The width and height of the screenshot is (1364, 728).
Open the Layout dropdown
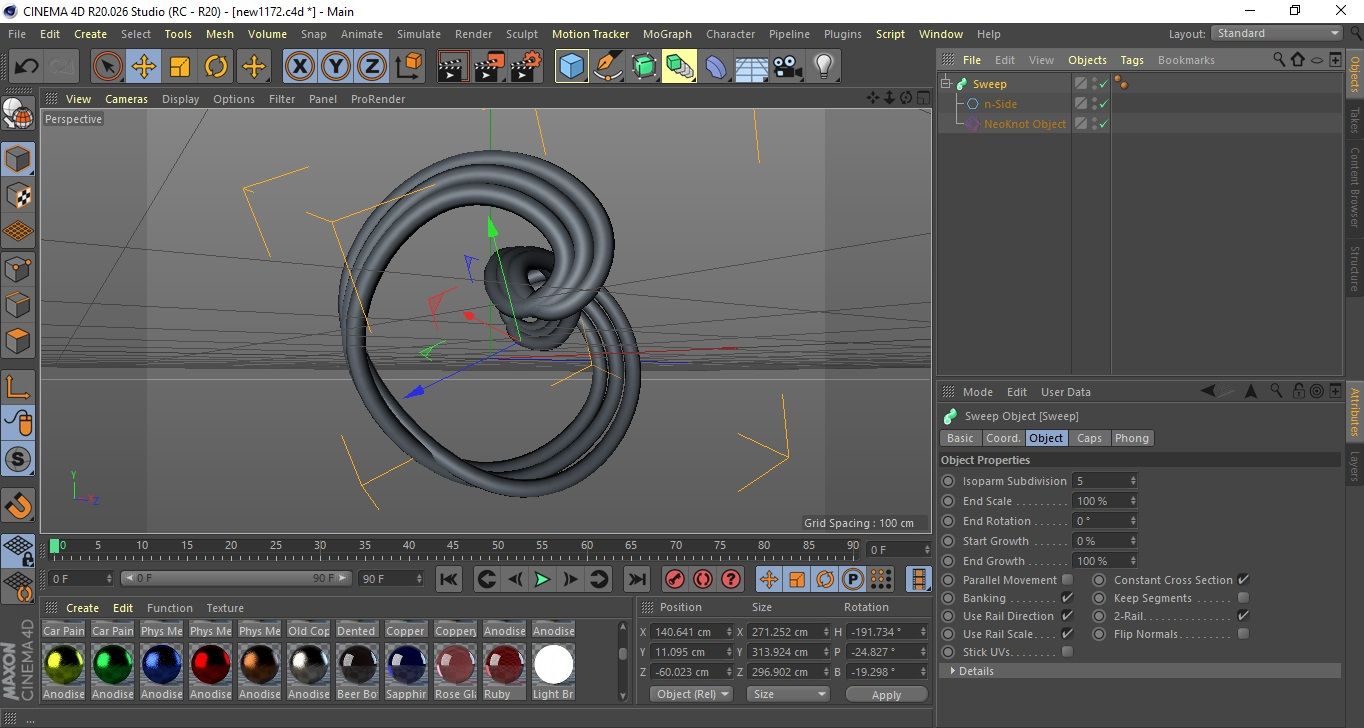tap(1277, 33)
